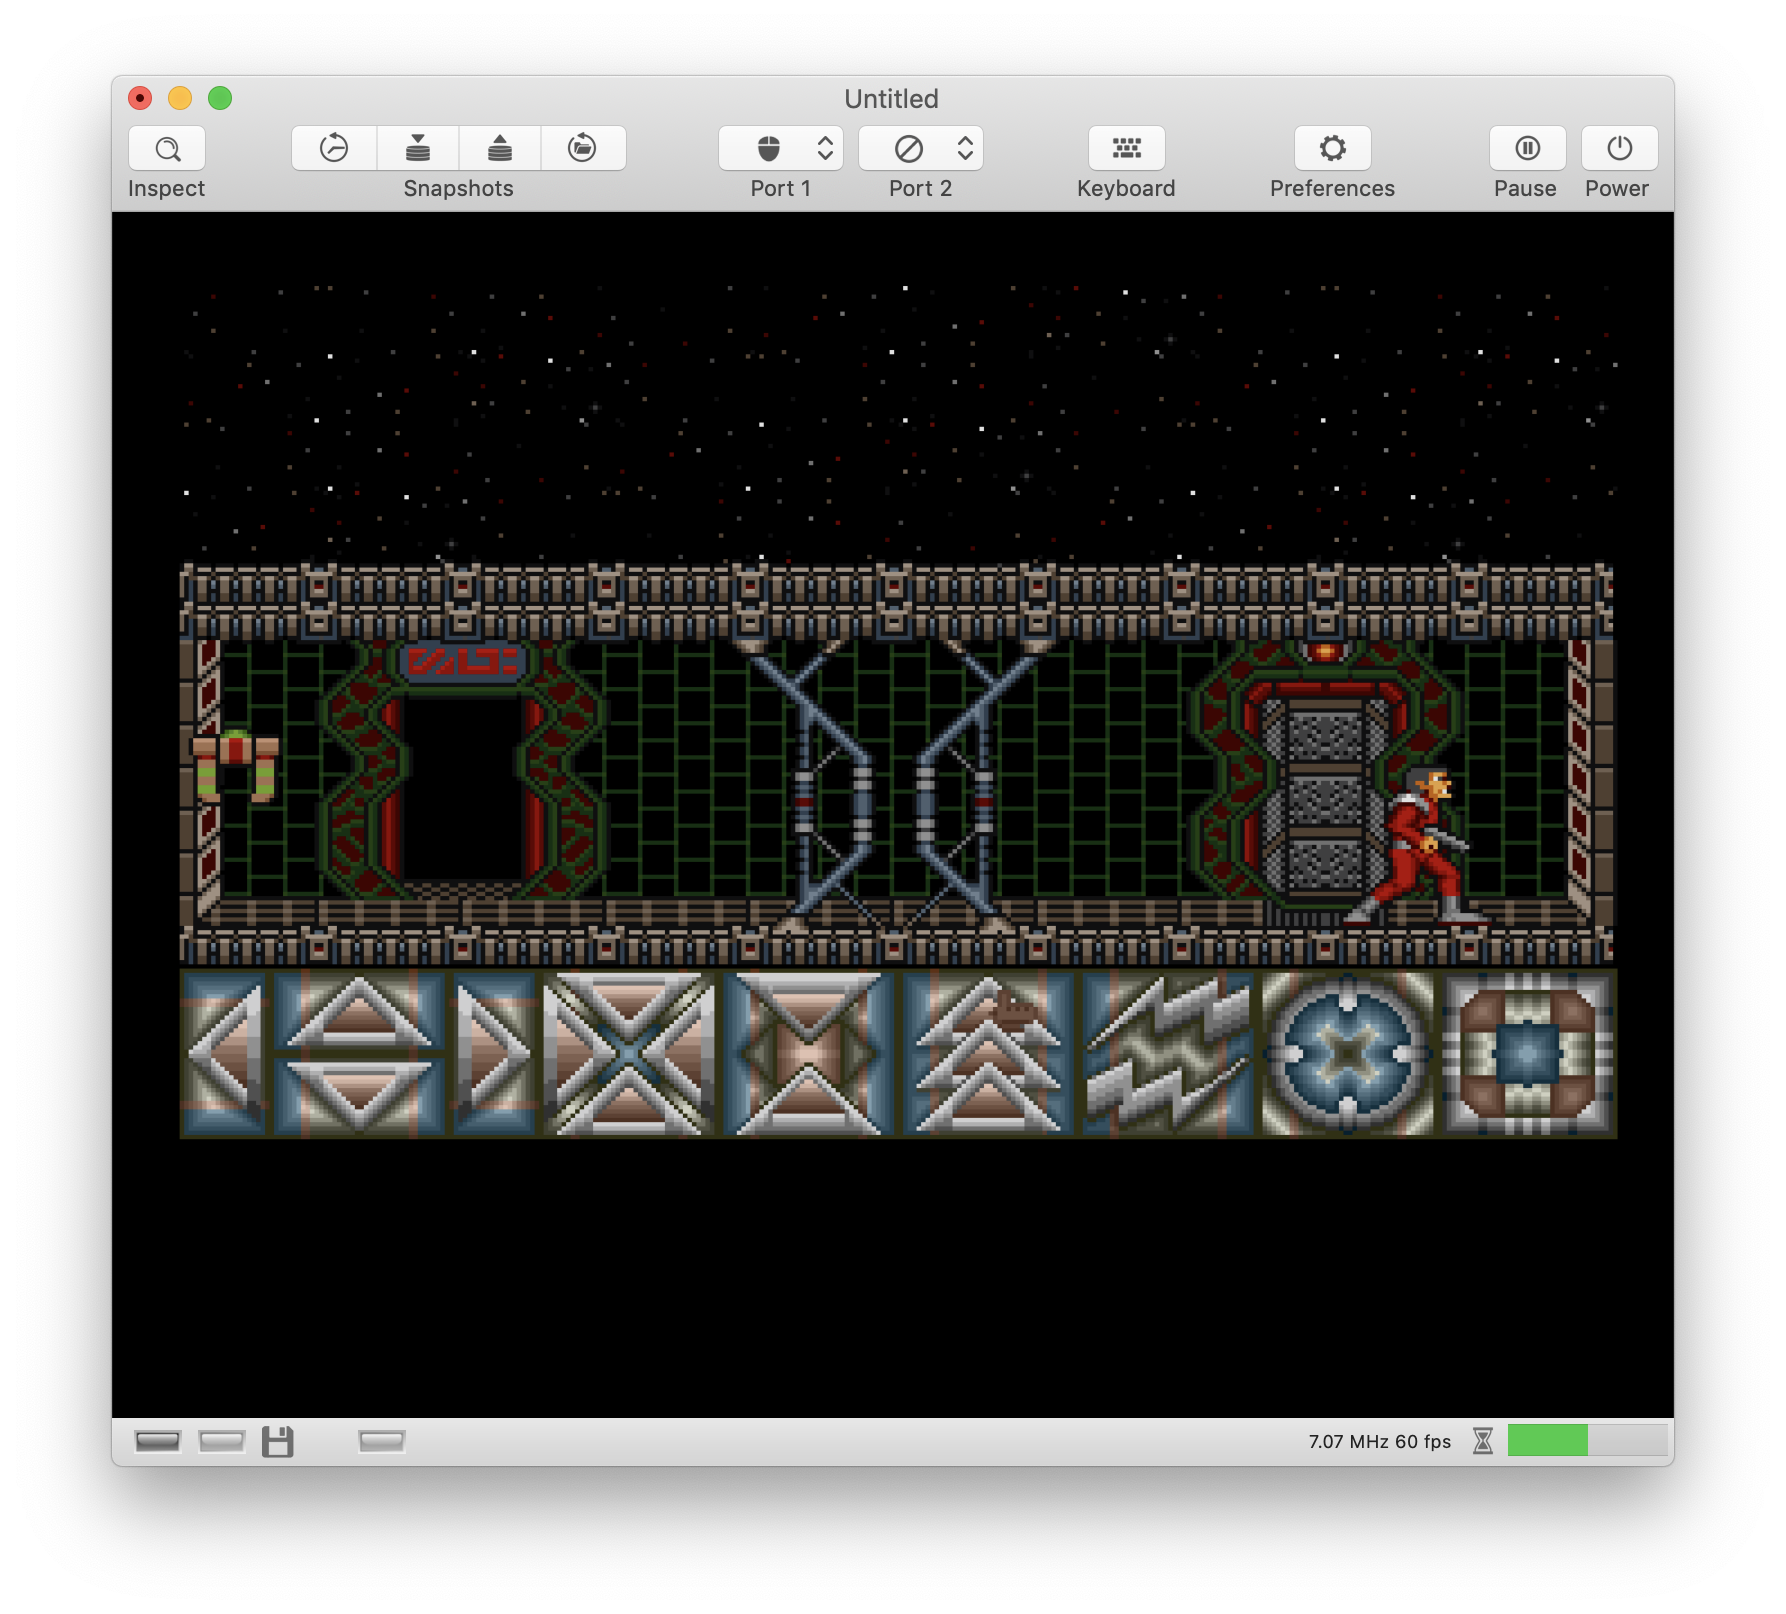This screenshot has height=1614, width=1786.
Task: Click the "Untitled" window title
Action: point(892,99)
